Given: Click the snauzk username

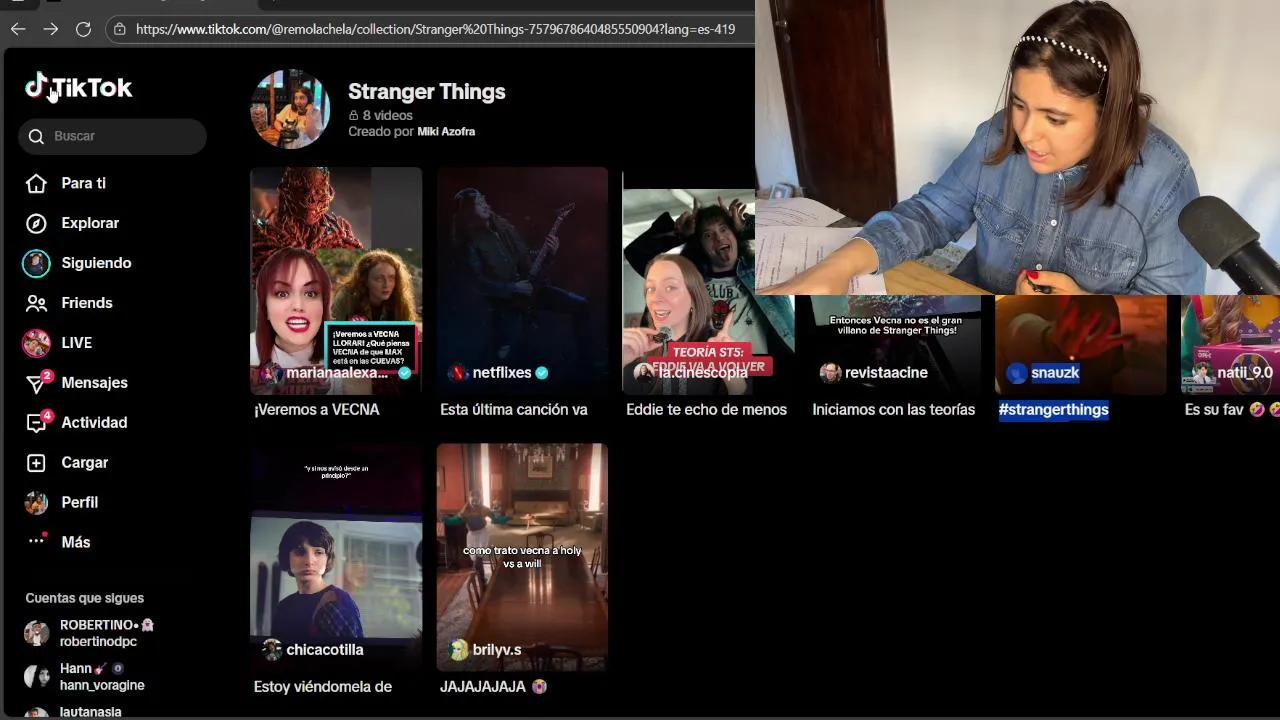Looking at the screenshot, I should tap(1055, 373).
